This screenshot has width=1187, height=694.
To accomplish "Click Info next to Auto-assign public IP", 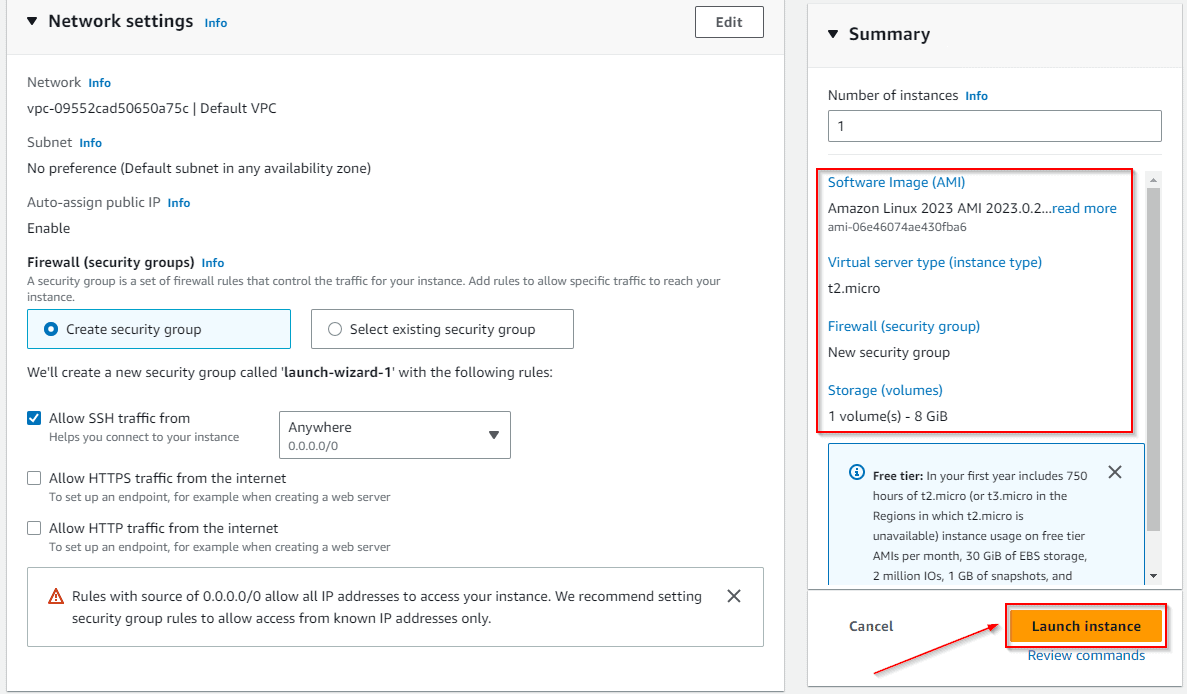I will pos(178,202).
